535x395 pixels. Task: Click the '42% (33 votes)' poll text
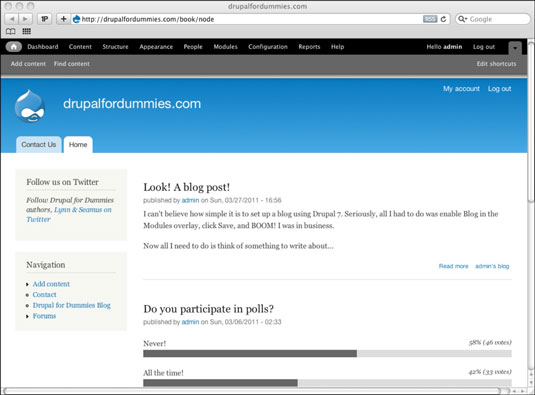(x=490, y=372)
